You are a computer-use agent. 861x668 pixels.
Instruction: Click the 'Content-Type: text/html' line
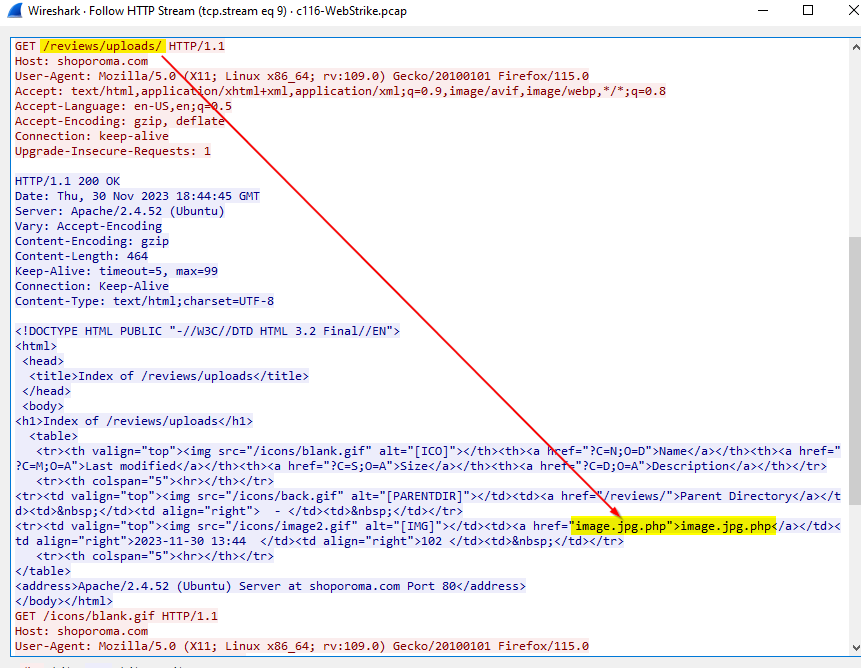click(x=144, y=301)
